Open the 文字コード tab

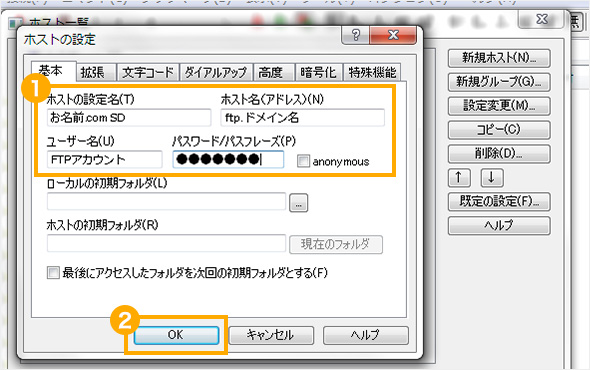[x=148, y=72]
